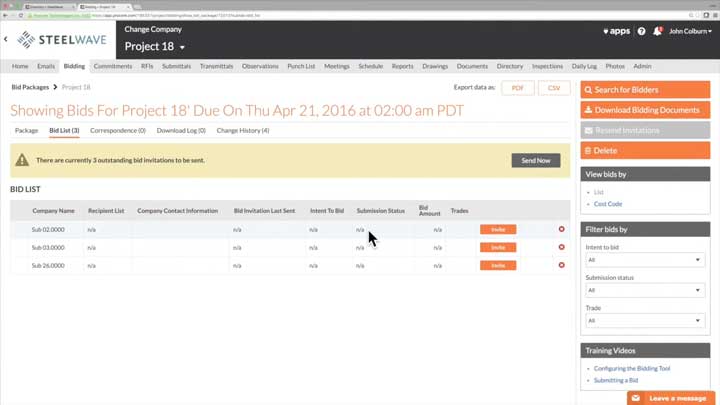Open the John Colburn user menu

(690, 31)
